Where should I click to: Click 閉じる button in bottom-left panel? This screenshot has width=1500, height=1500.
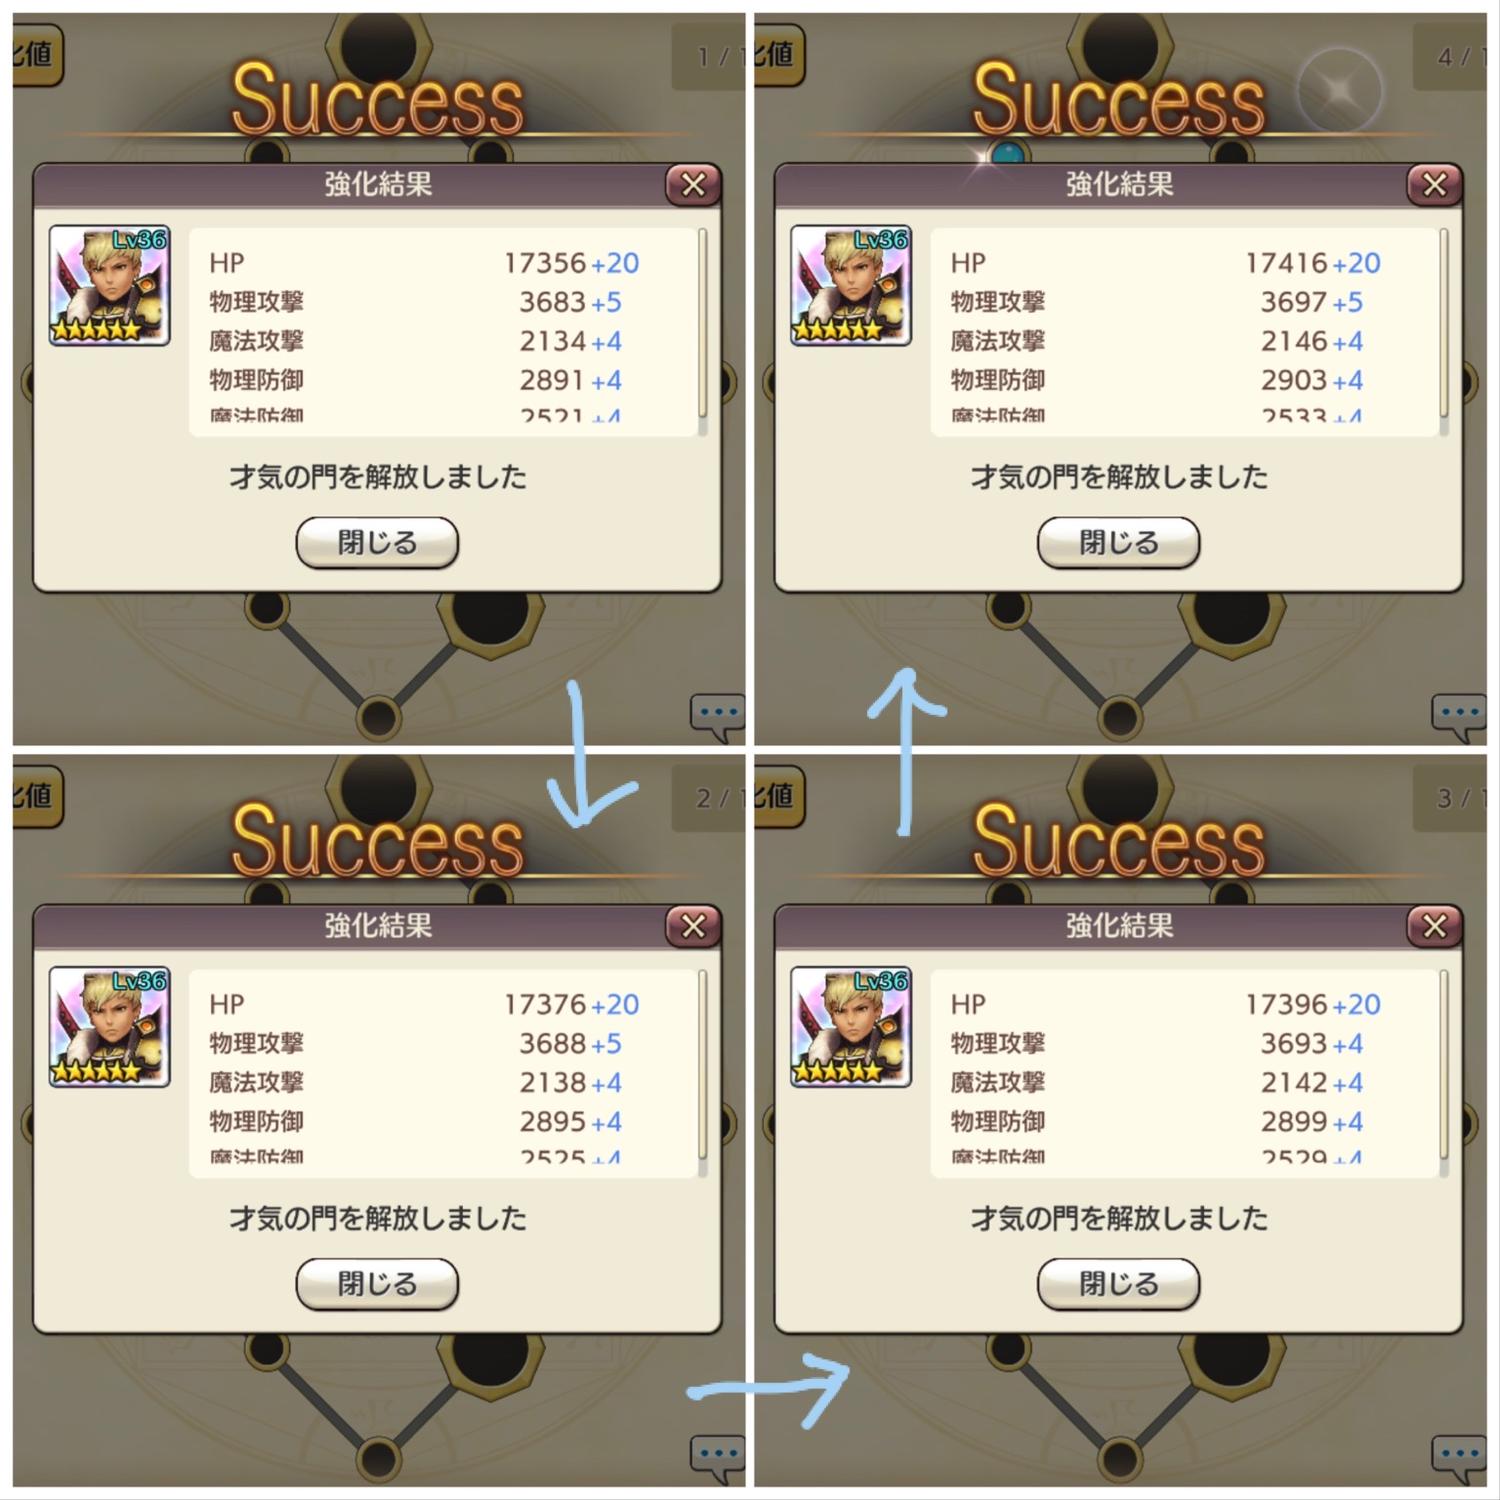point(377,1284)
